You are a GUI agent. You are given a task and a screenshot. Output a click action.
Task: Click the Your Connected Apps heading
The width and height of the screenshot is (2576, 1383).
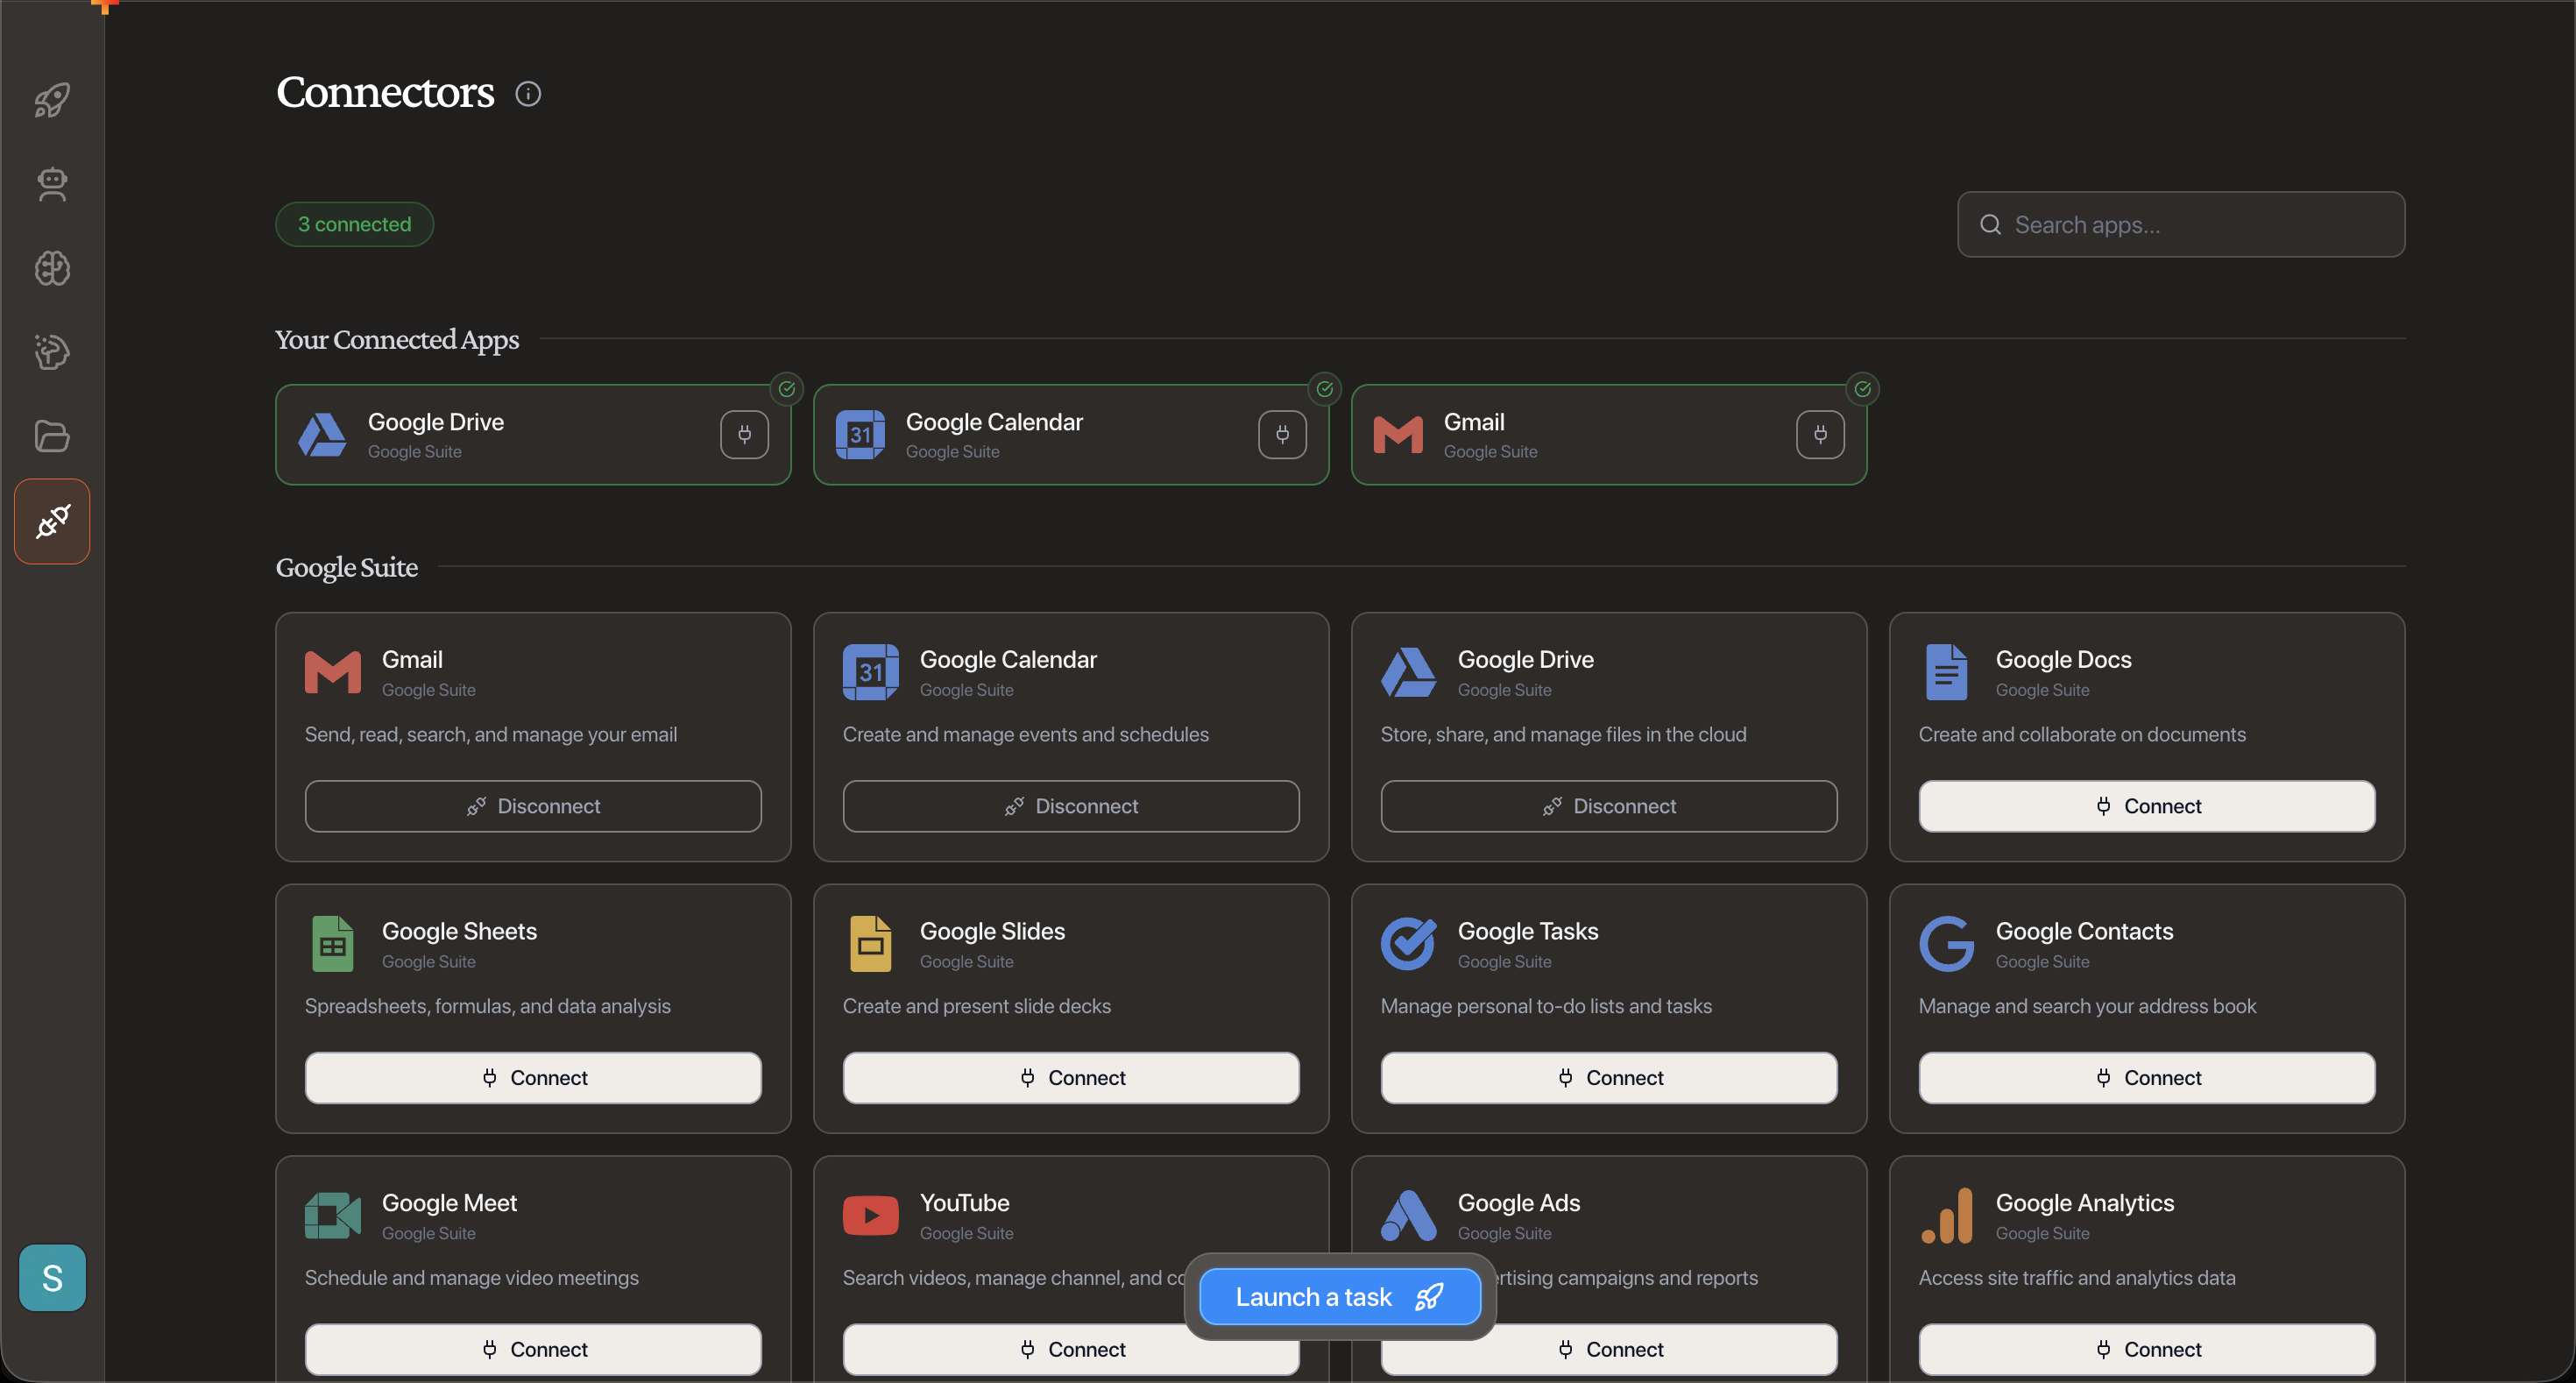coord(397,340)
